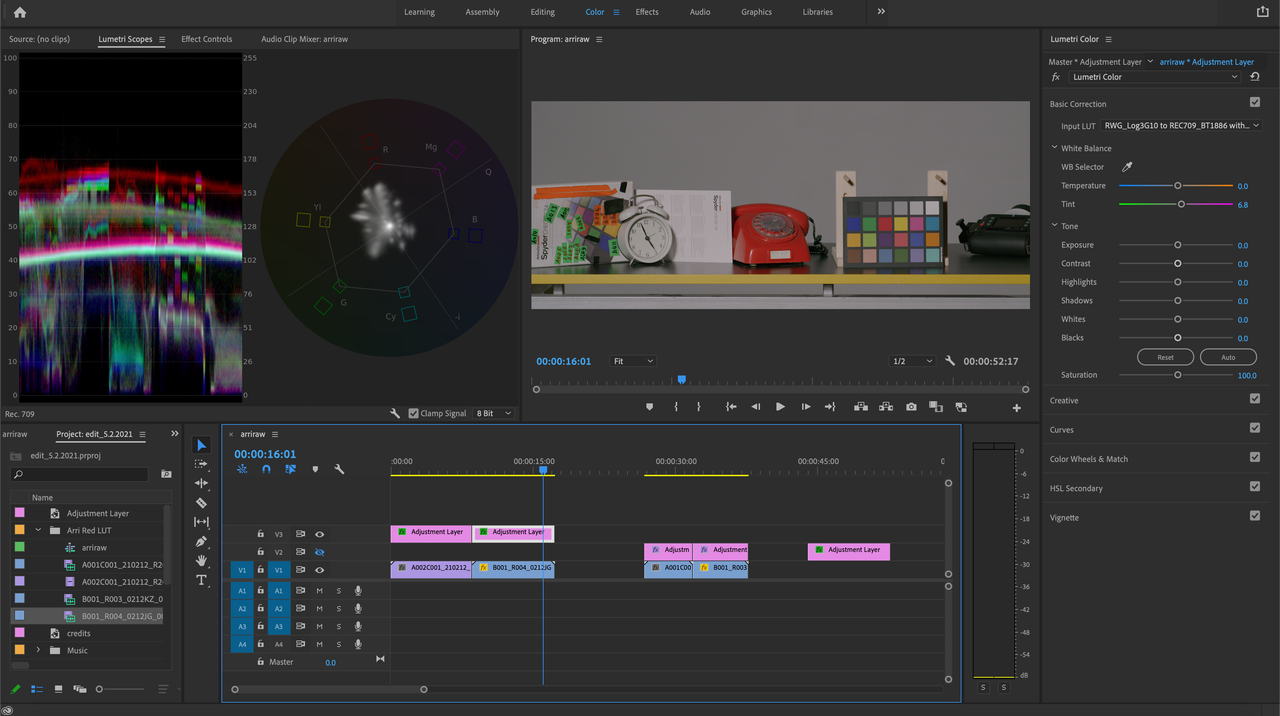The height and width of the screenshot is (716, 1280).
Task: Open the Effect Controls tab
Action: 206,39
